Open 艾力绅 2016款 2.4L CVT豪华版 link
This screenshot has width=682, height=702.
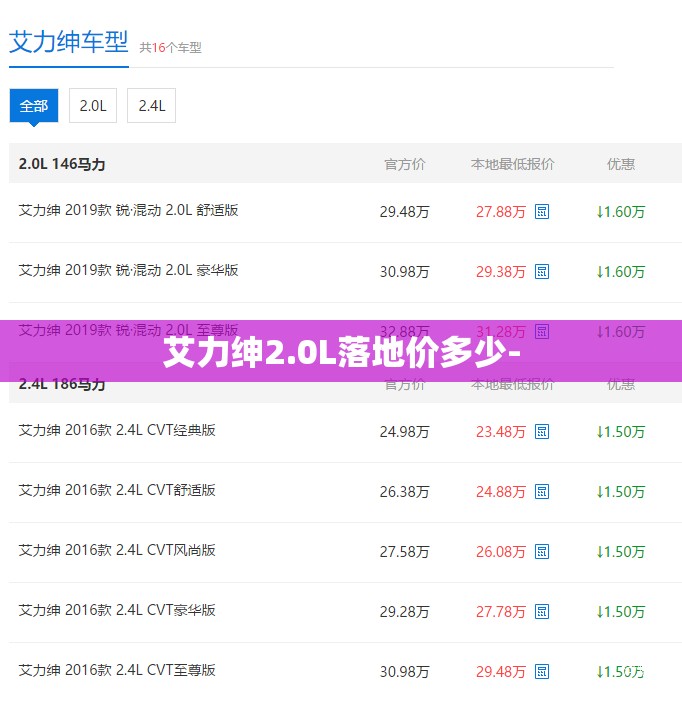pyautogui.click(x=117, y=610)
